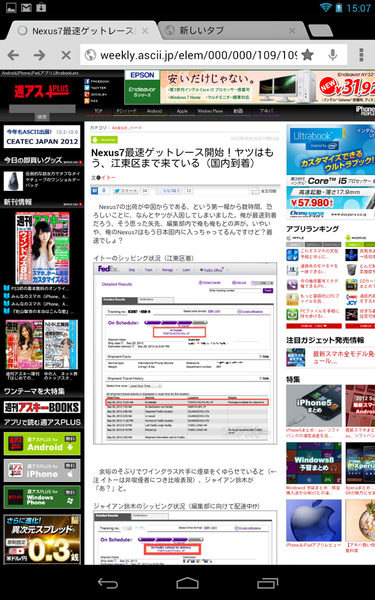Open the Twitter link in site header
The image size is (375, 600).
95,88
